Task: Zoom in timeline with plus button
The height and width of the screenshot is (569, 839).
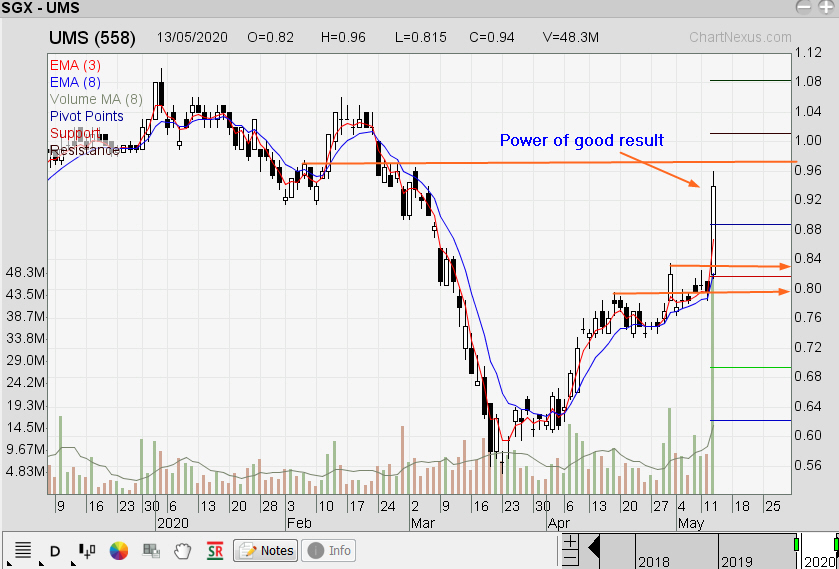Action: [570, 542]
